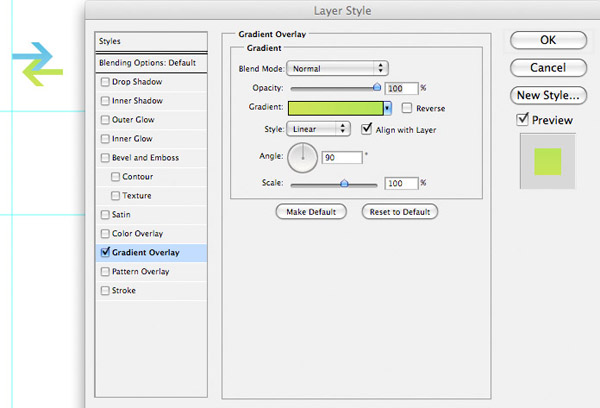Uncheck the Gradient Overlay checkbox
The image size is (600, 408).
coord(105,252)
